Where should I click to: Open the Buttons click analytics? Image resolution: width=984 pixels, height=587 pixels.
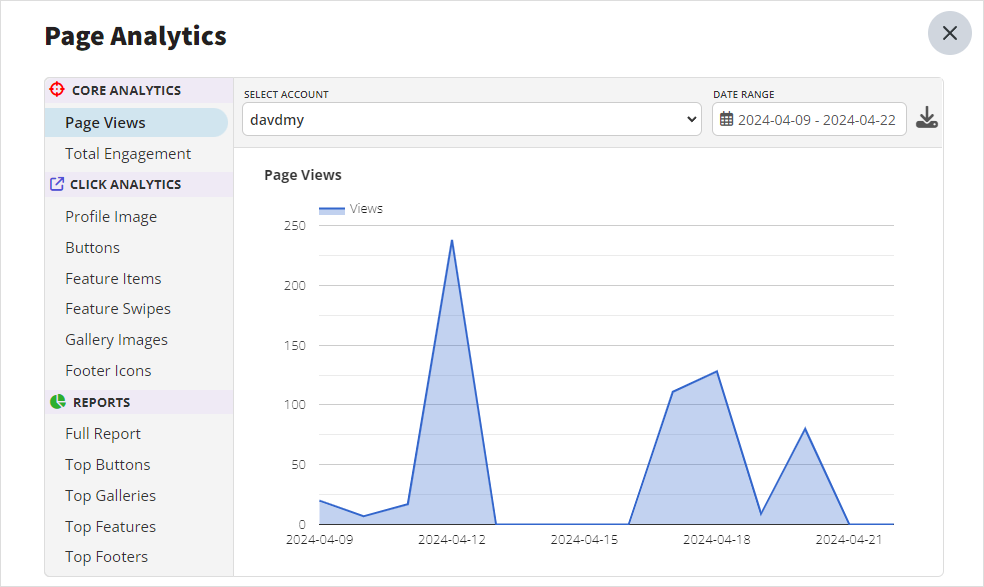(x=92, y=247)
